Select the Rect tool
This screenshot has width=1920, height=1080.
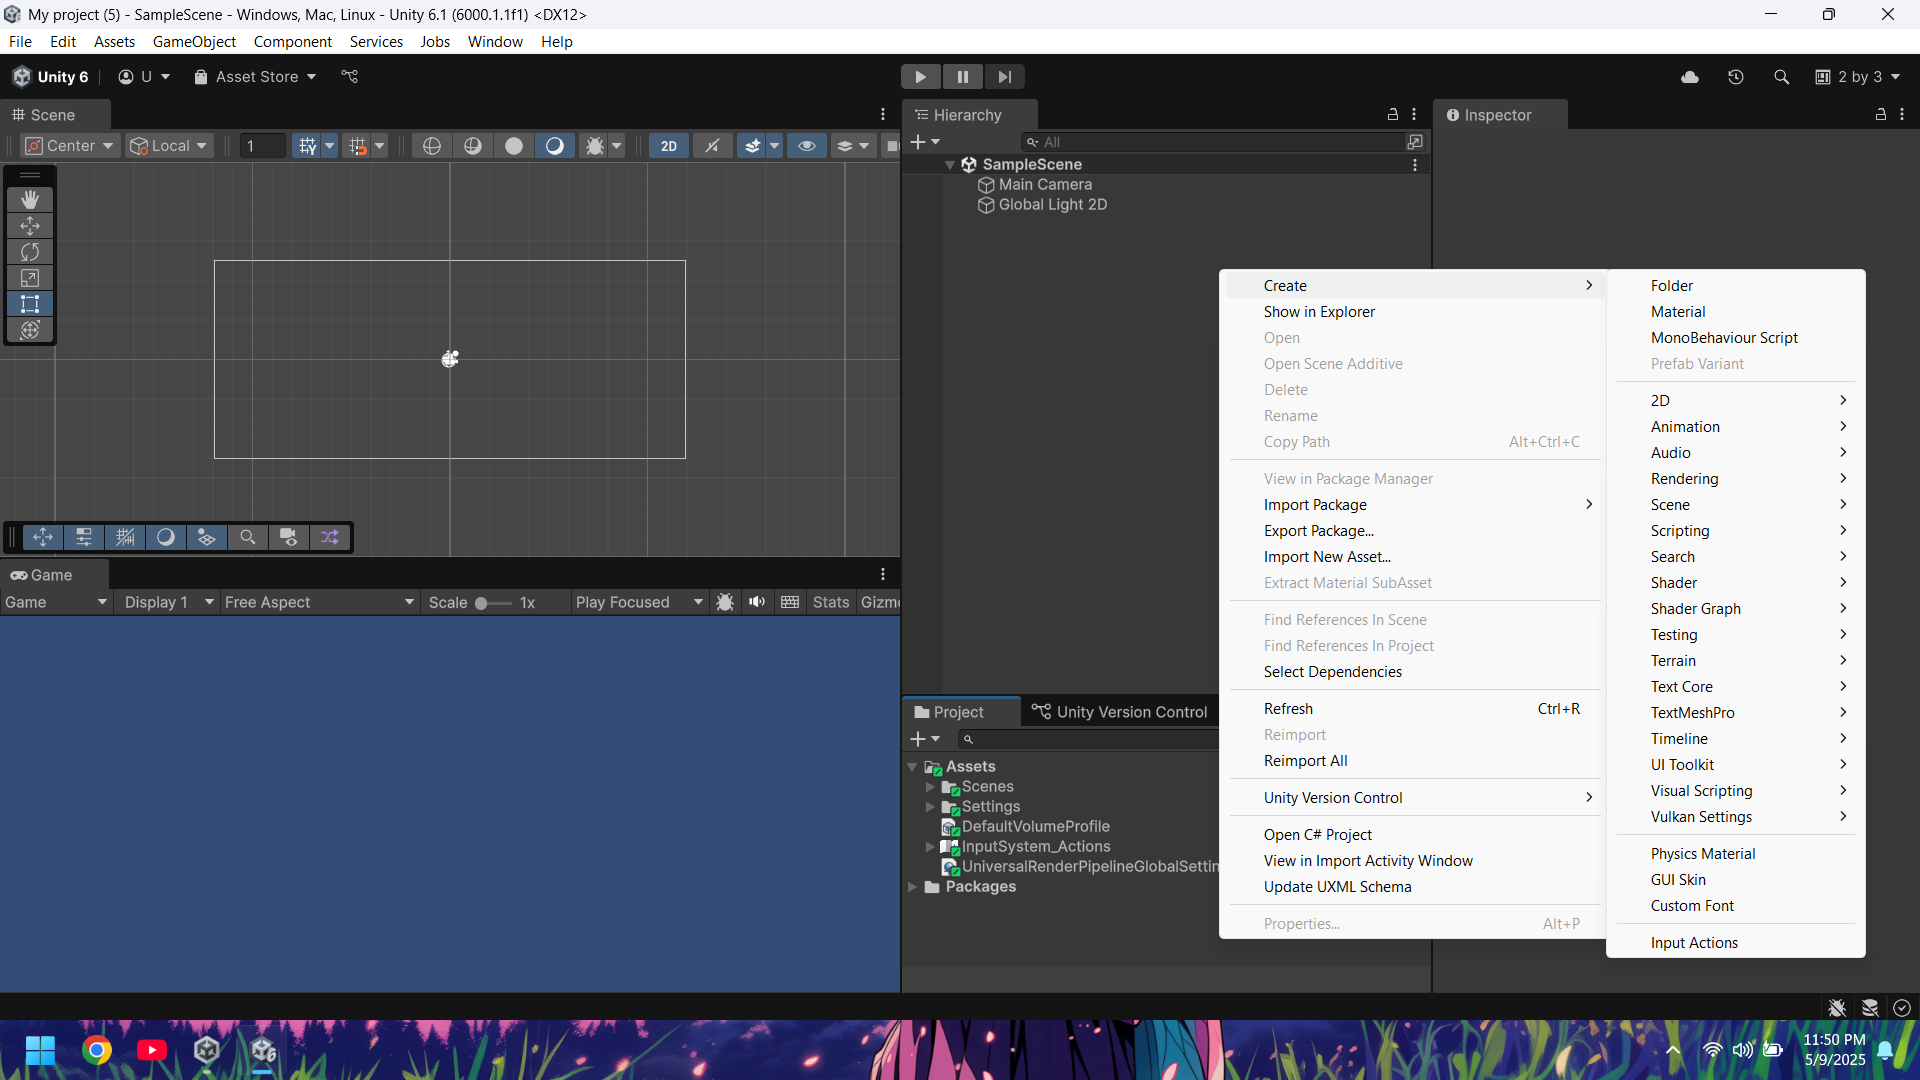pyautogui.click(x=30, y=304)
